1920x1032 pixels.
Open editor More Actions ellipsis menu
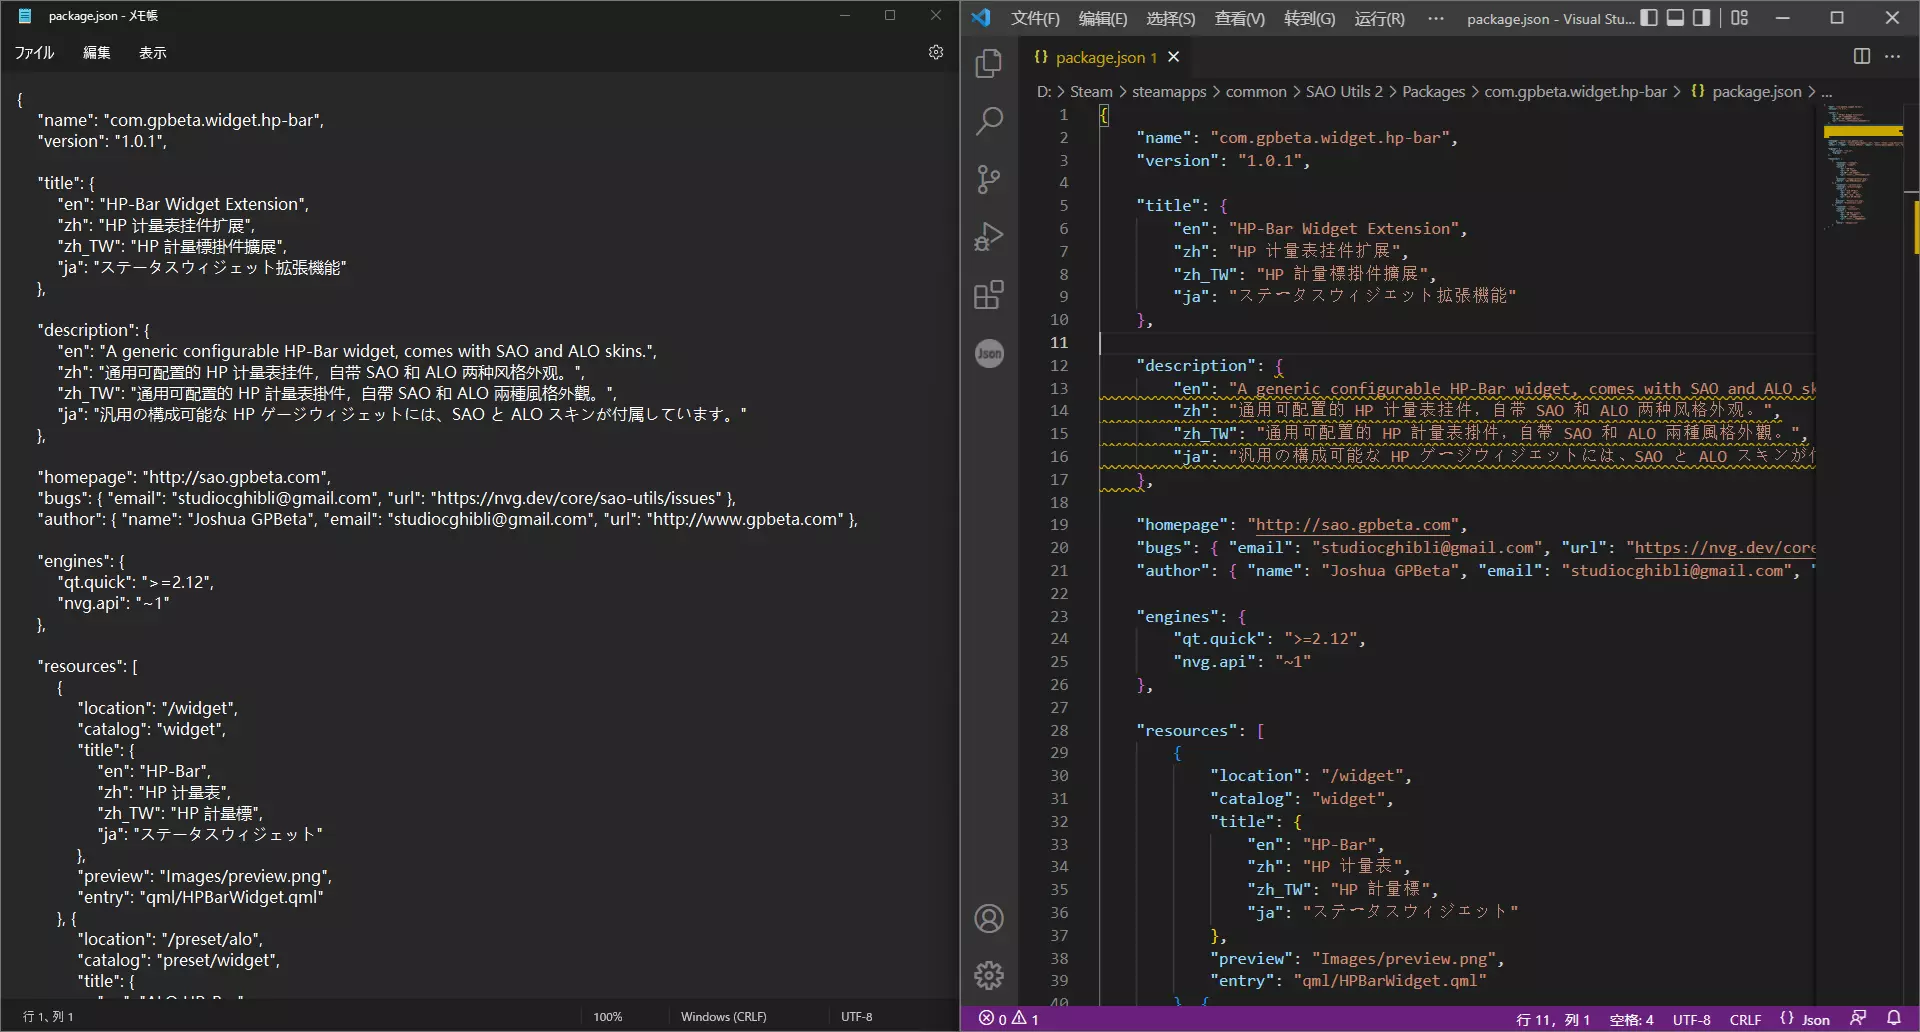pyautogui.click(x=1892, y=57)
